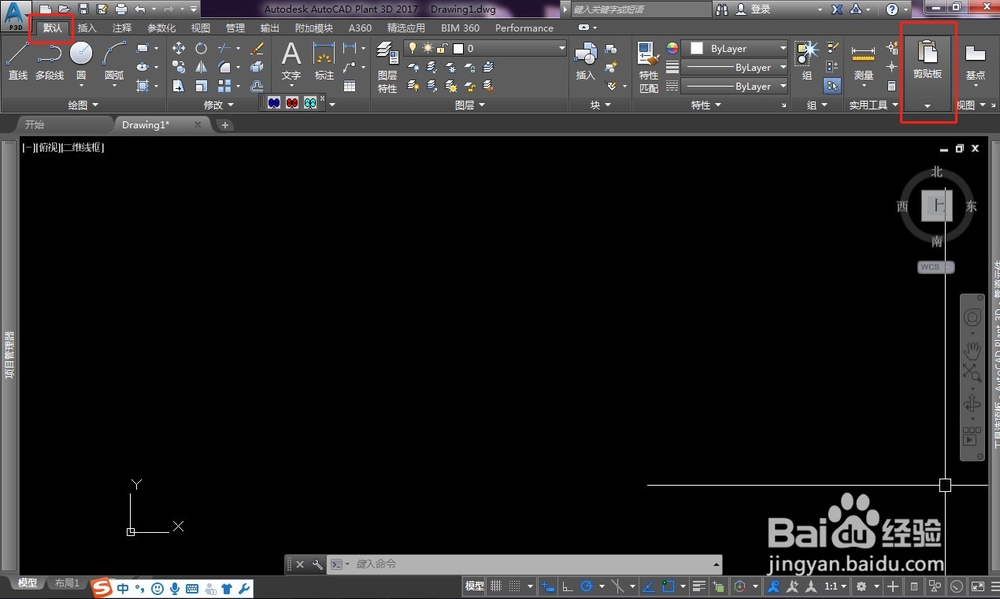1000x599 pixels.
Task: Toggle group selection mode in Group panel
Action: [832, 85]
